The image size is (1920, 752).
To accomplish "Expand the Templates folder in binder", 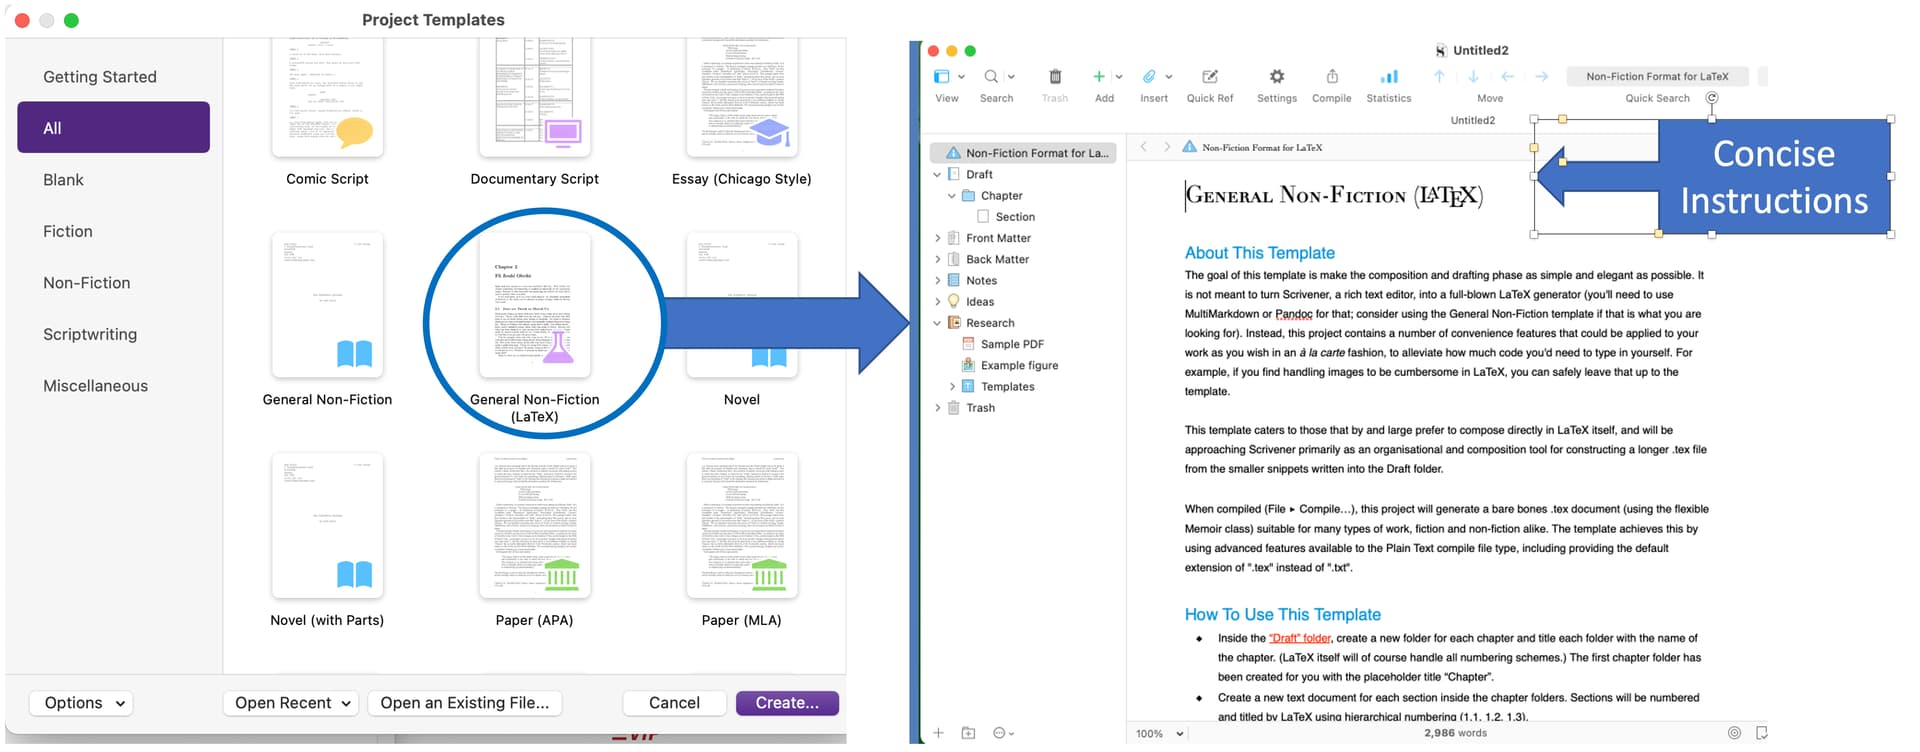I will (x=952, y=387).
